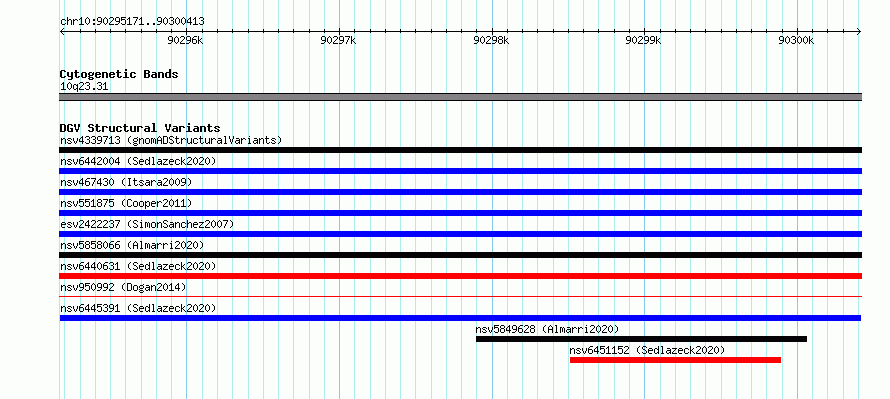The width and height of the screenshot is (890, 399).
Task: Click nsv6440631 (Sedlazeck2020) label
Action: pyautogui.click(x=138, y=266)
